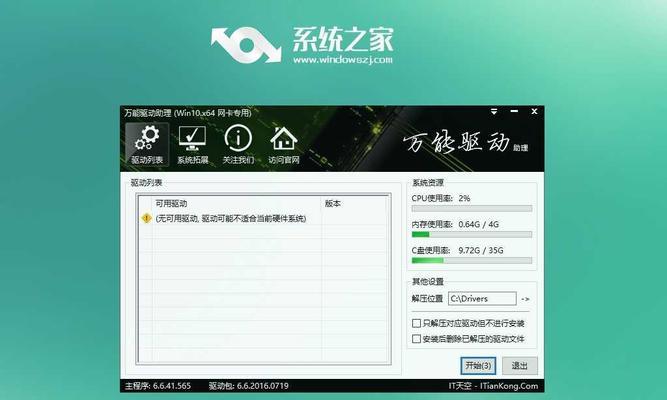This screenshot has width=667, height=400.
Task: Click the 系统之家 logo at top
Action: (x=302, y=45)
